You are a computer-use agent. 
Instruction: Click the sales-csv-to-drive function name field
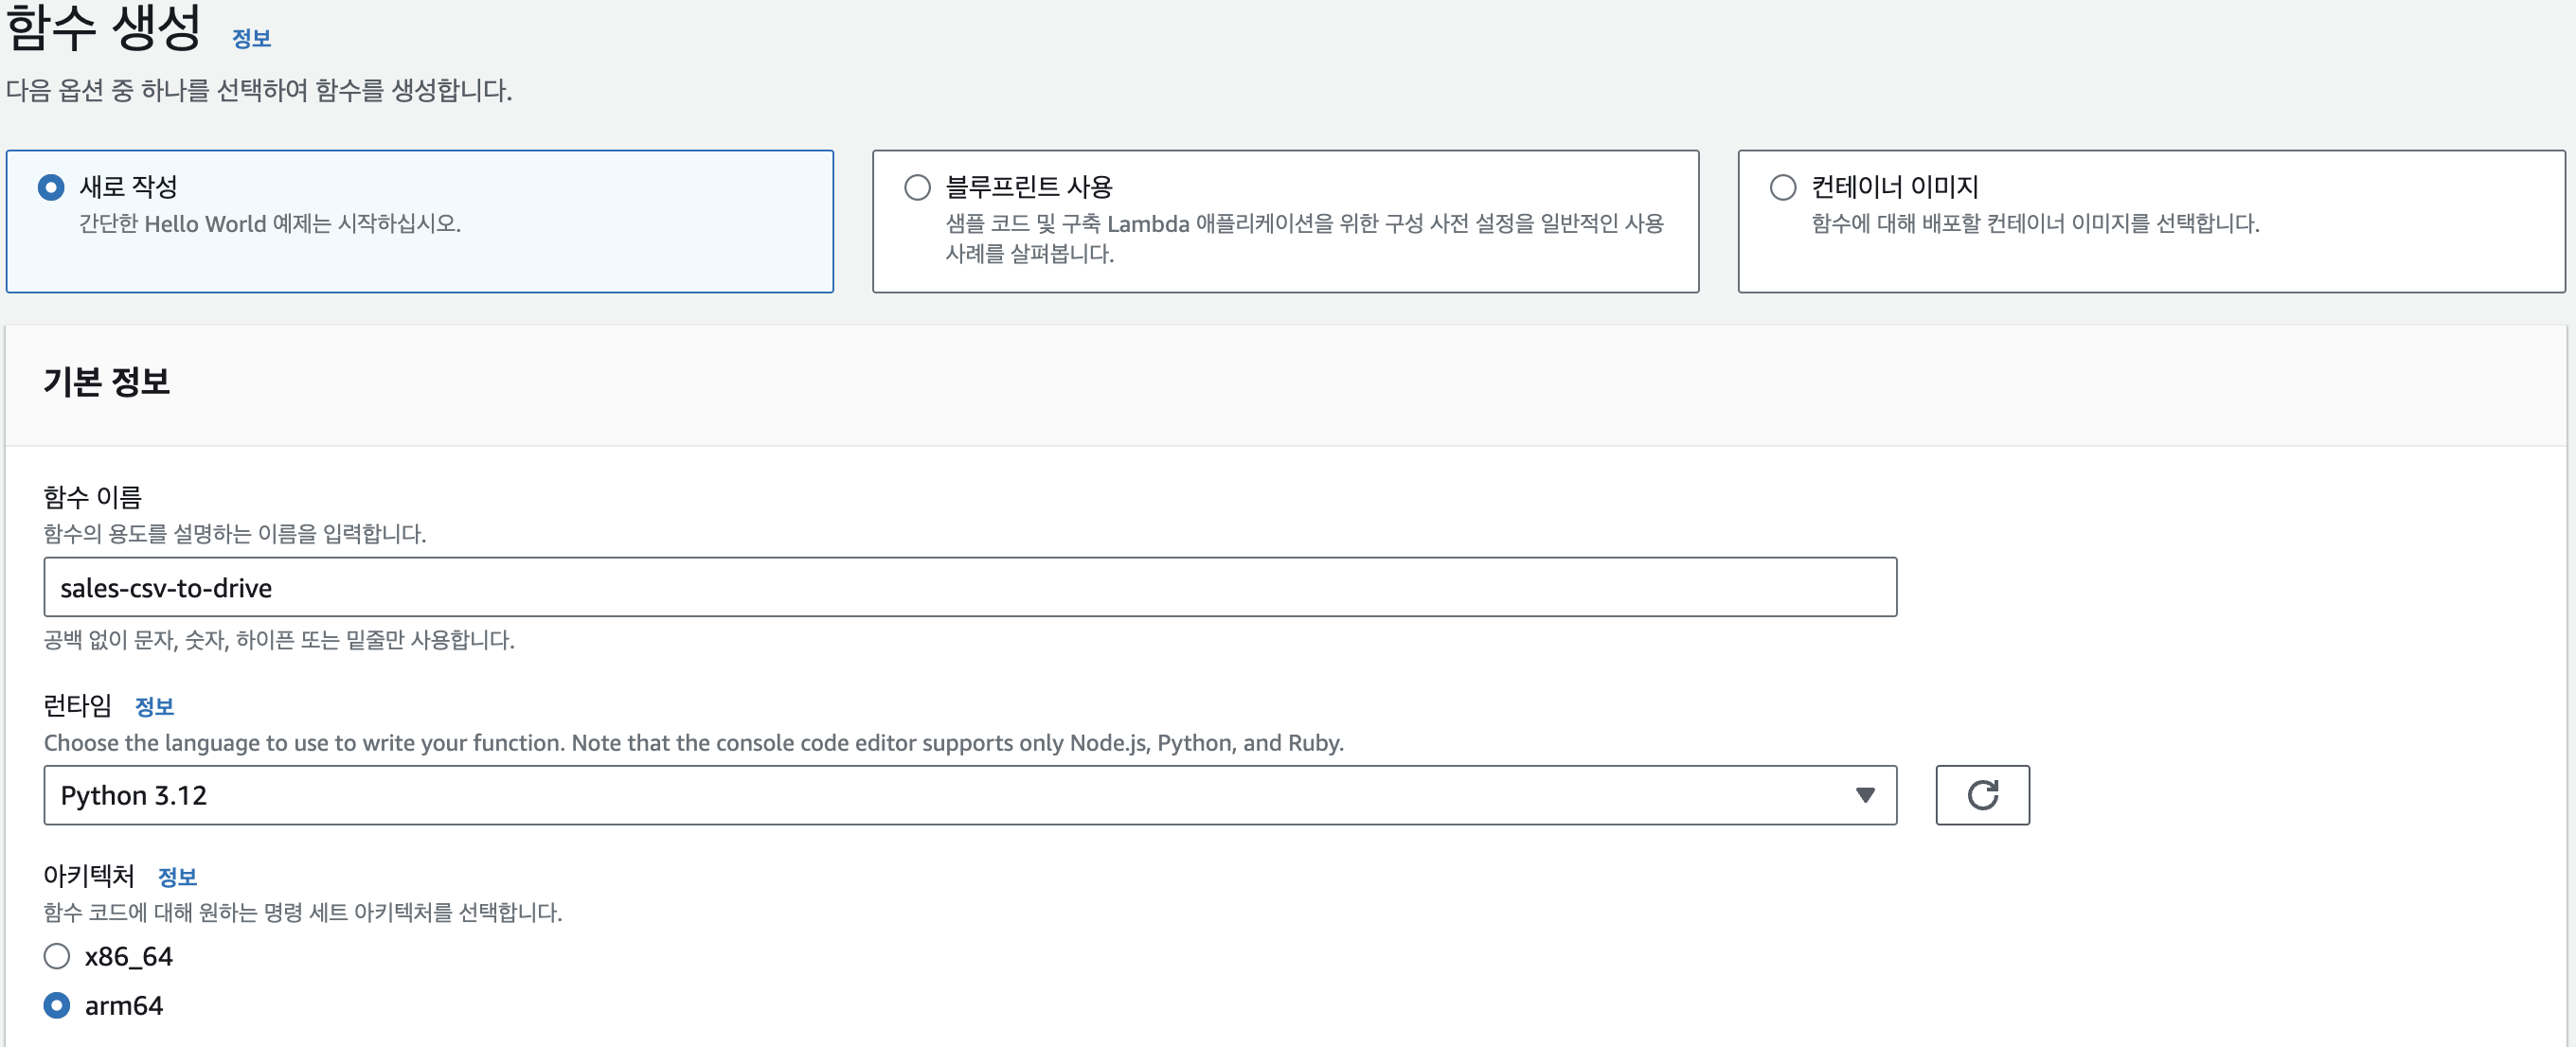click(970, 587)
